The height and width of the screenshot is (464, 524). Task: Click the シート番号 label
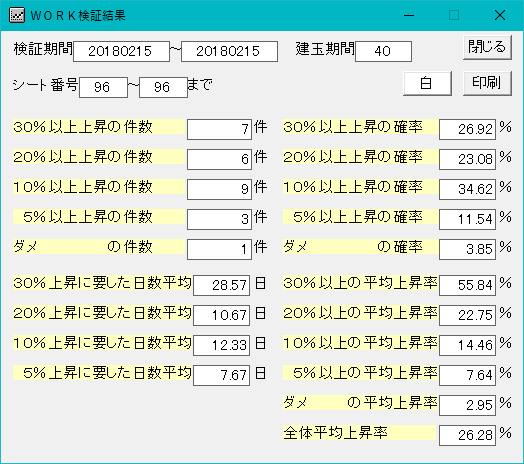(45, 85)
